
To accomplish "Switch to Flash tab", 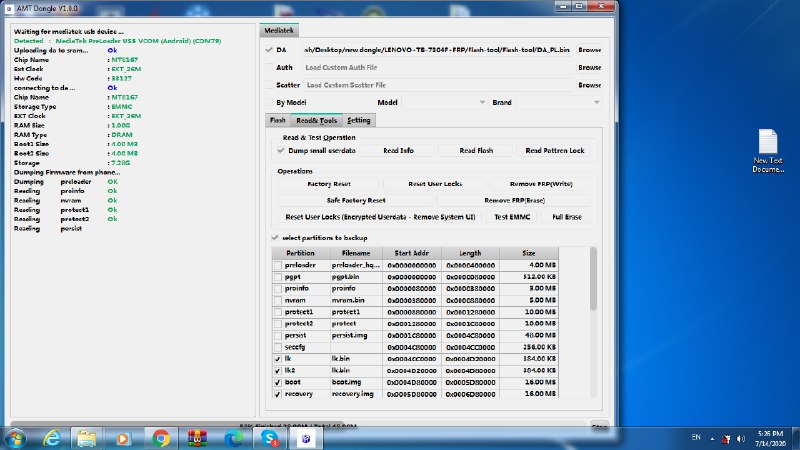I will tap(278, 120).
